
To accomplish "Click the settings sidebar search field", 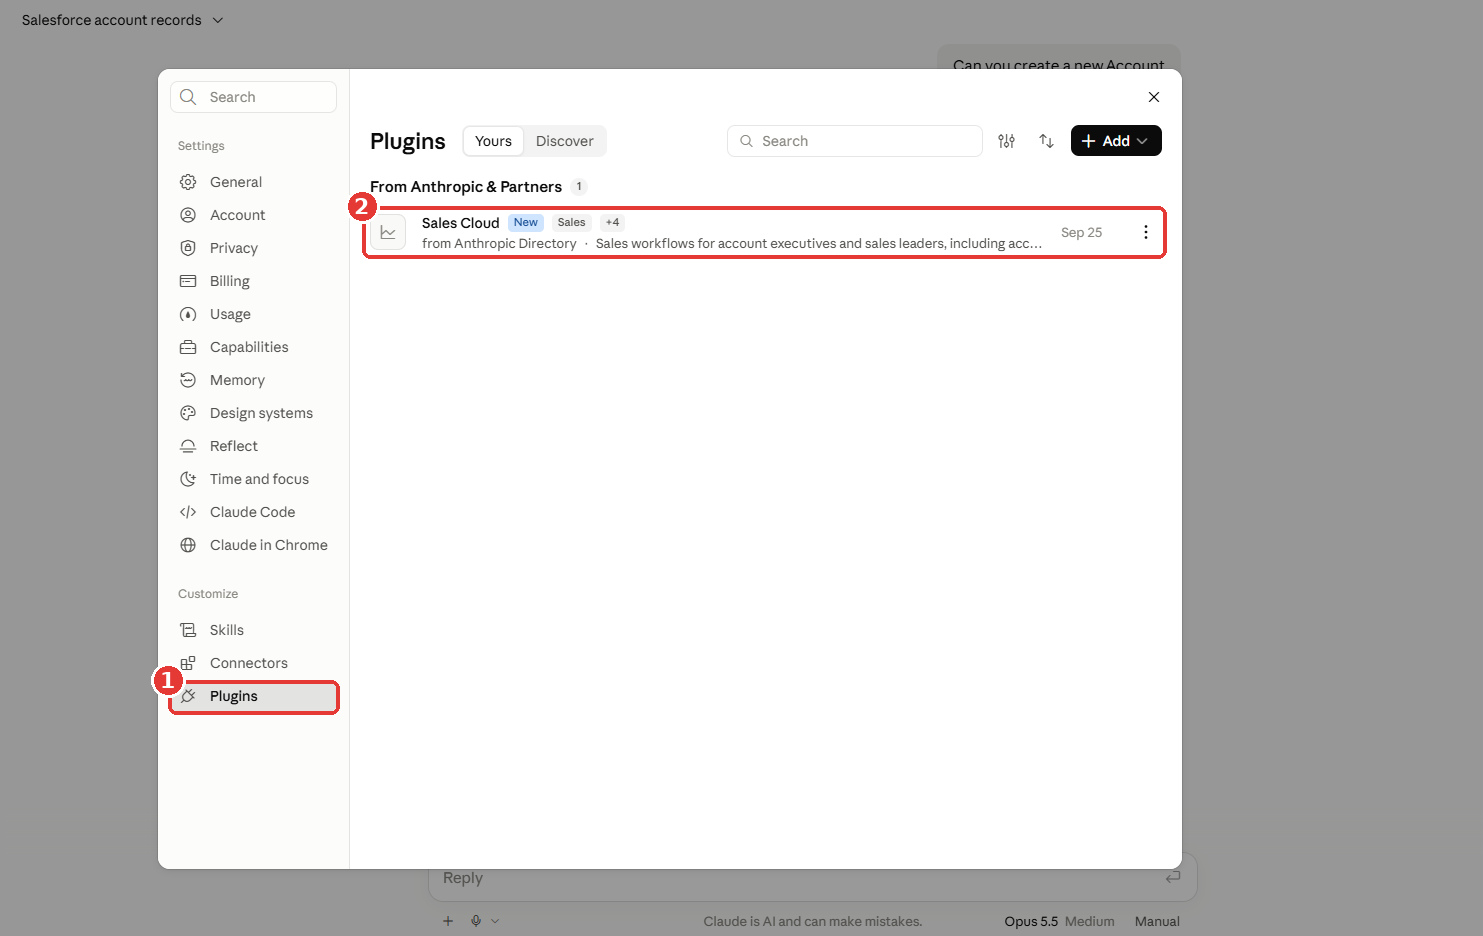I will tap(253, 97).
